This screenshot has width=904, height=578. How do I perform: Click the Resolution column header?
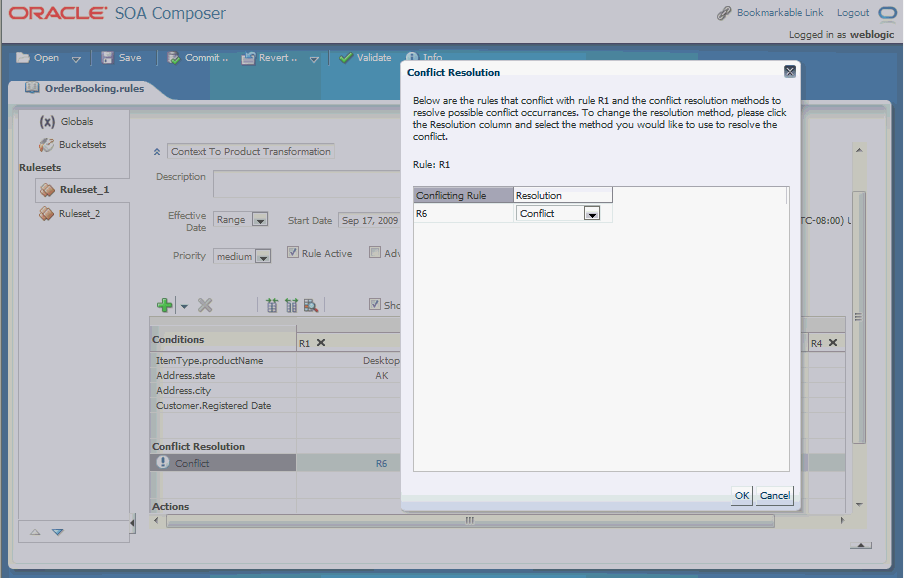coord(563,195)
